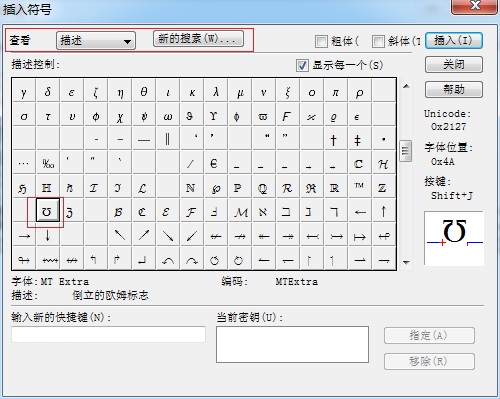
Task: Click the key text Shift+J
Action: [452, 195]
